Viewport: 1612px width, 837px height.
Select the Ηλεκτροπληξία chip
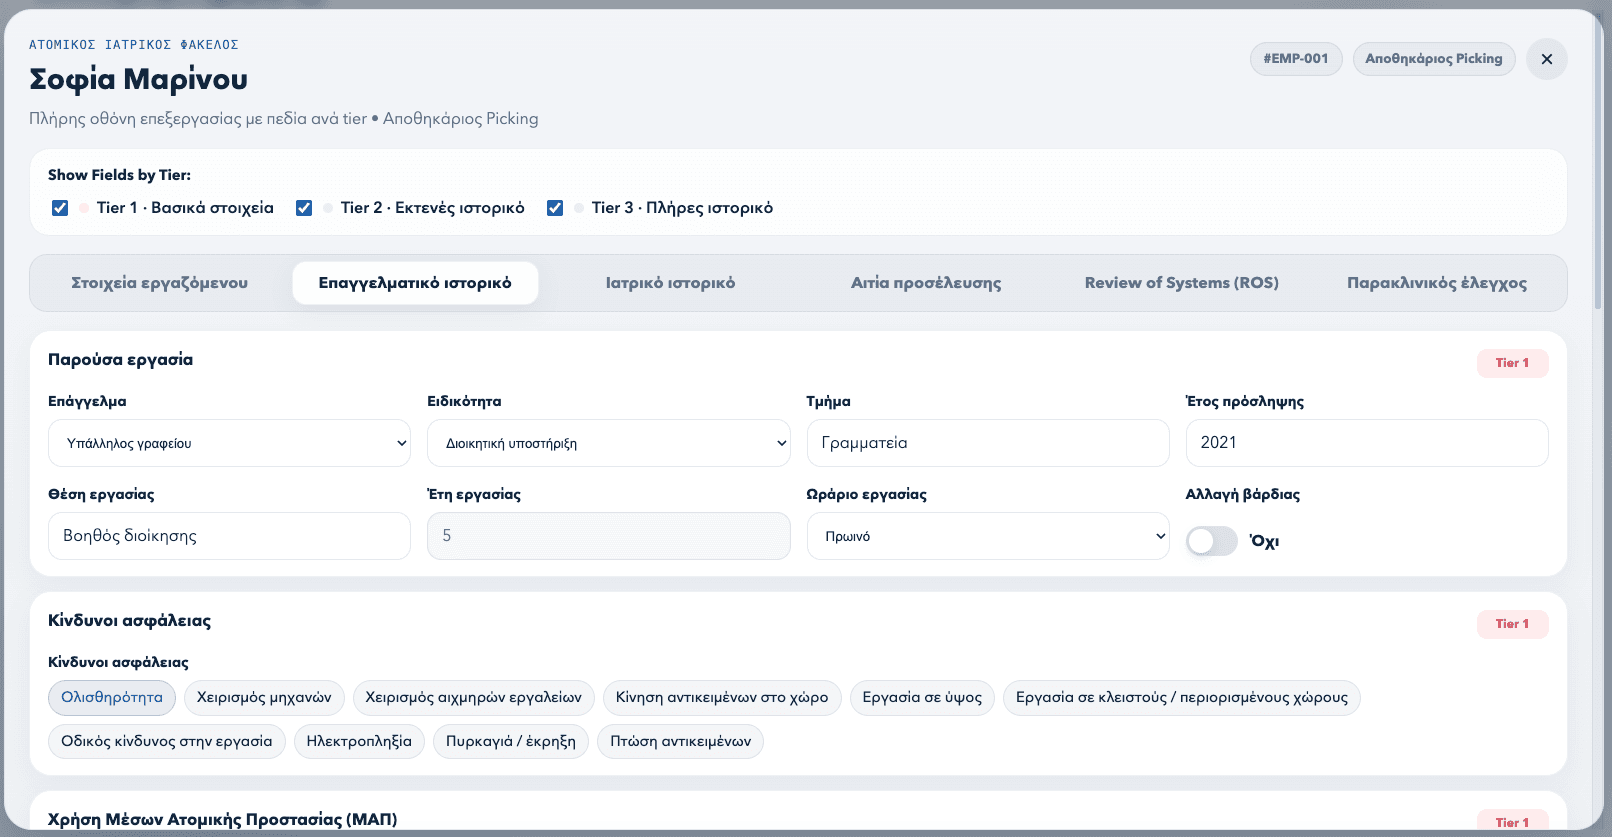[x=359, y=742]
